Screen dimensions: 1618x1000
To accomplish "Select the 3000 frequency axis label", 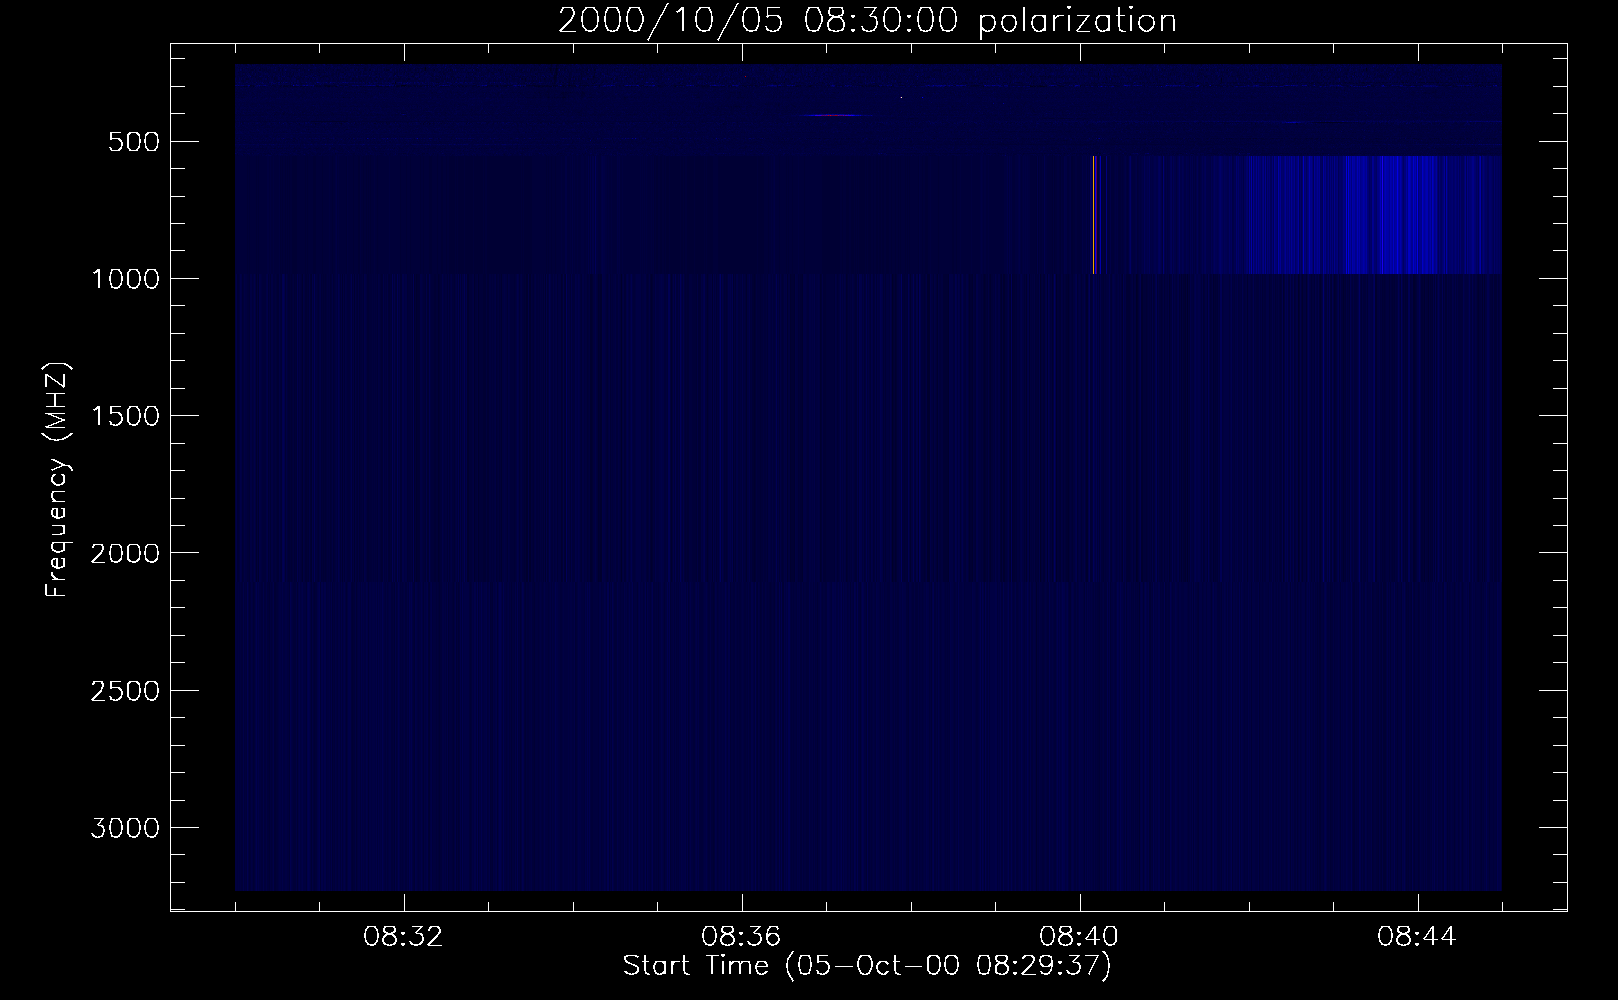I will point(125,828).
